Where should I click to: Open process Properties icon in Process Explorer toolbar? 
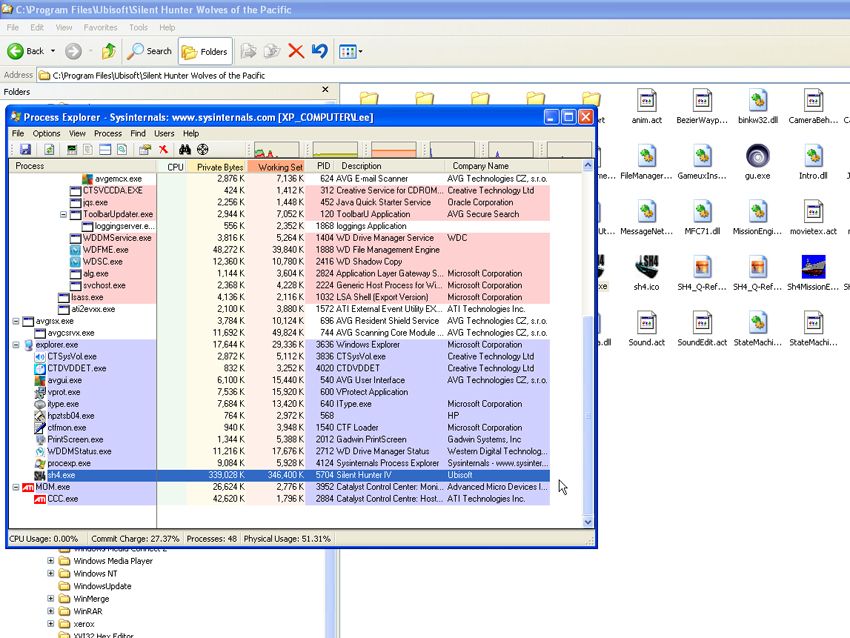coord(145,150)
